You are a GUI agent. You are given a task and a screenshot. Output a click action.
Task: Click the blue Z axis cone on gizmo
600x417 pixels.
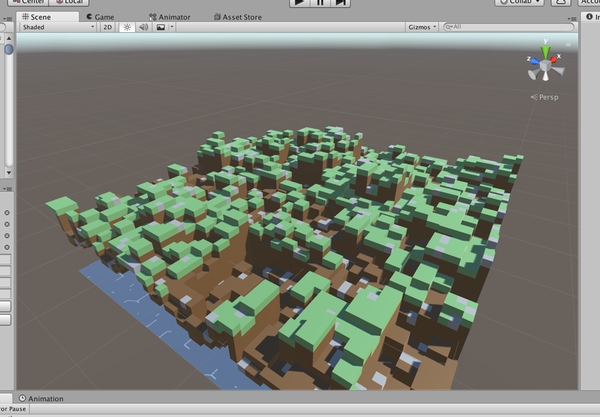[535, 61]
